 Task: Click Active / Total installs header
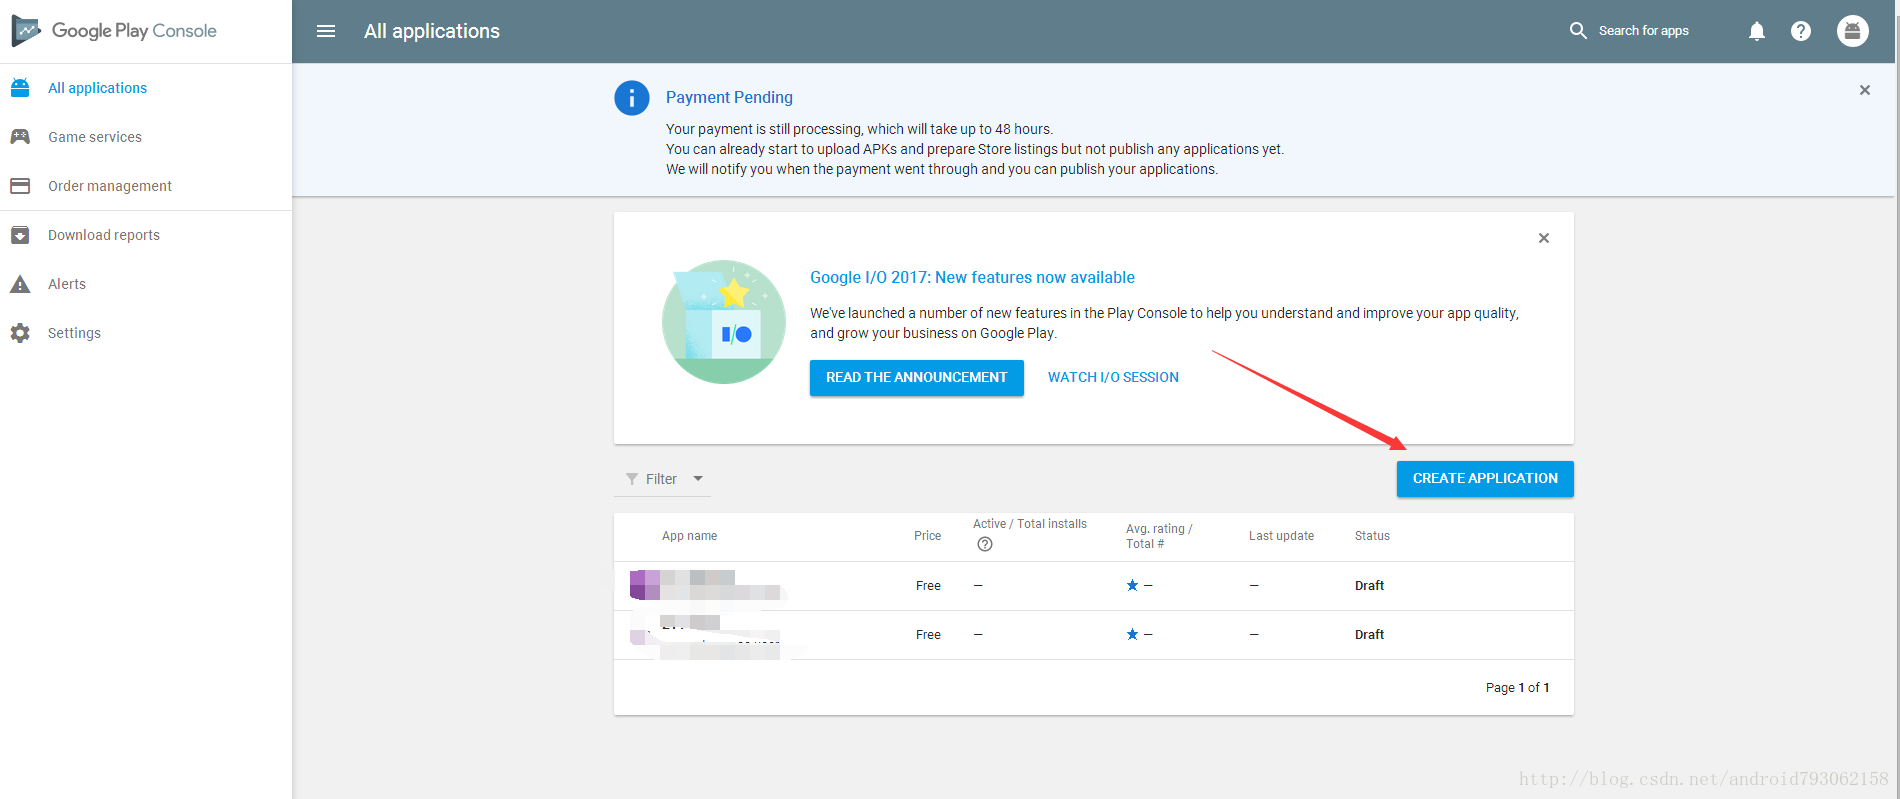(x=1030, y=524)
